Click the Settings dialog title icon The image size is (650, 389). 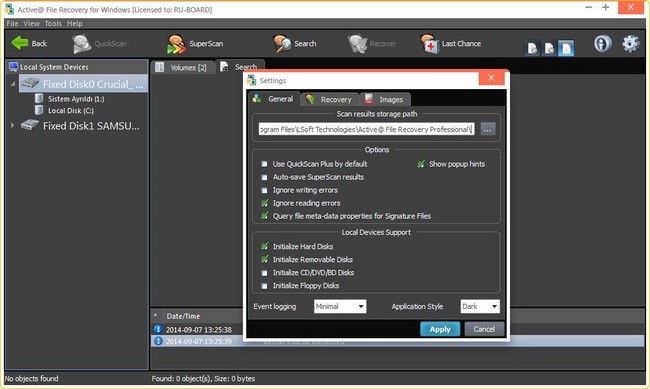pyautogui.click(x=251, y=80)
